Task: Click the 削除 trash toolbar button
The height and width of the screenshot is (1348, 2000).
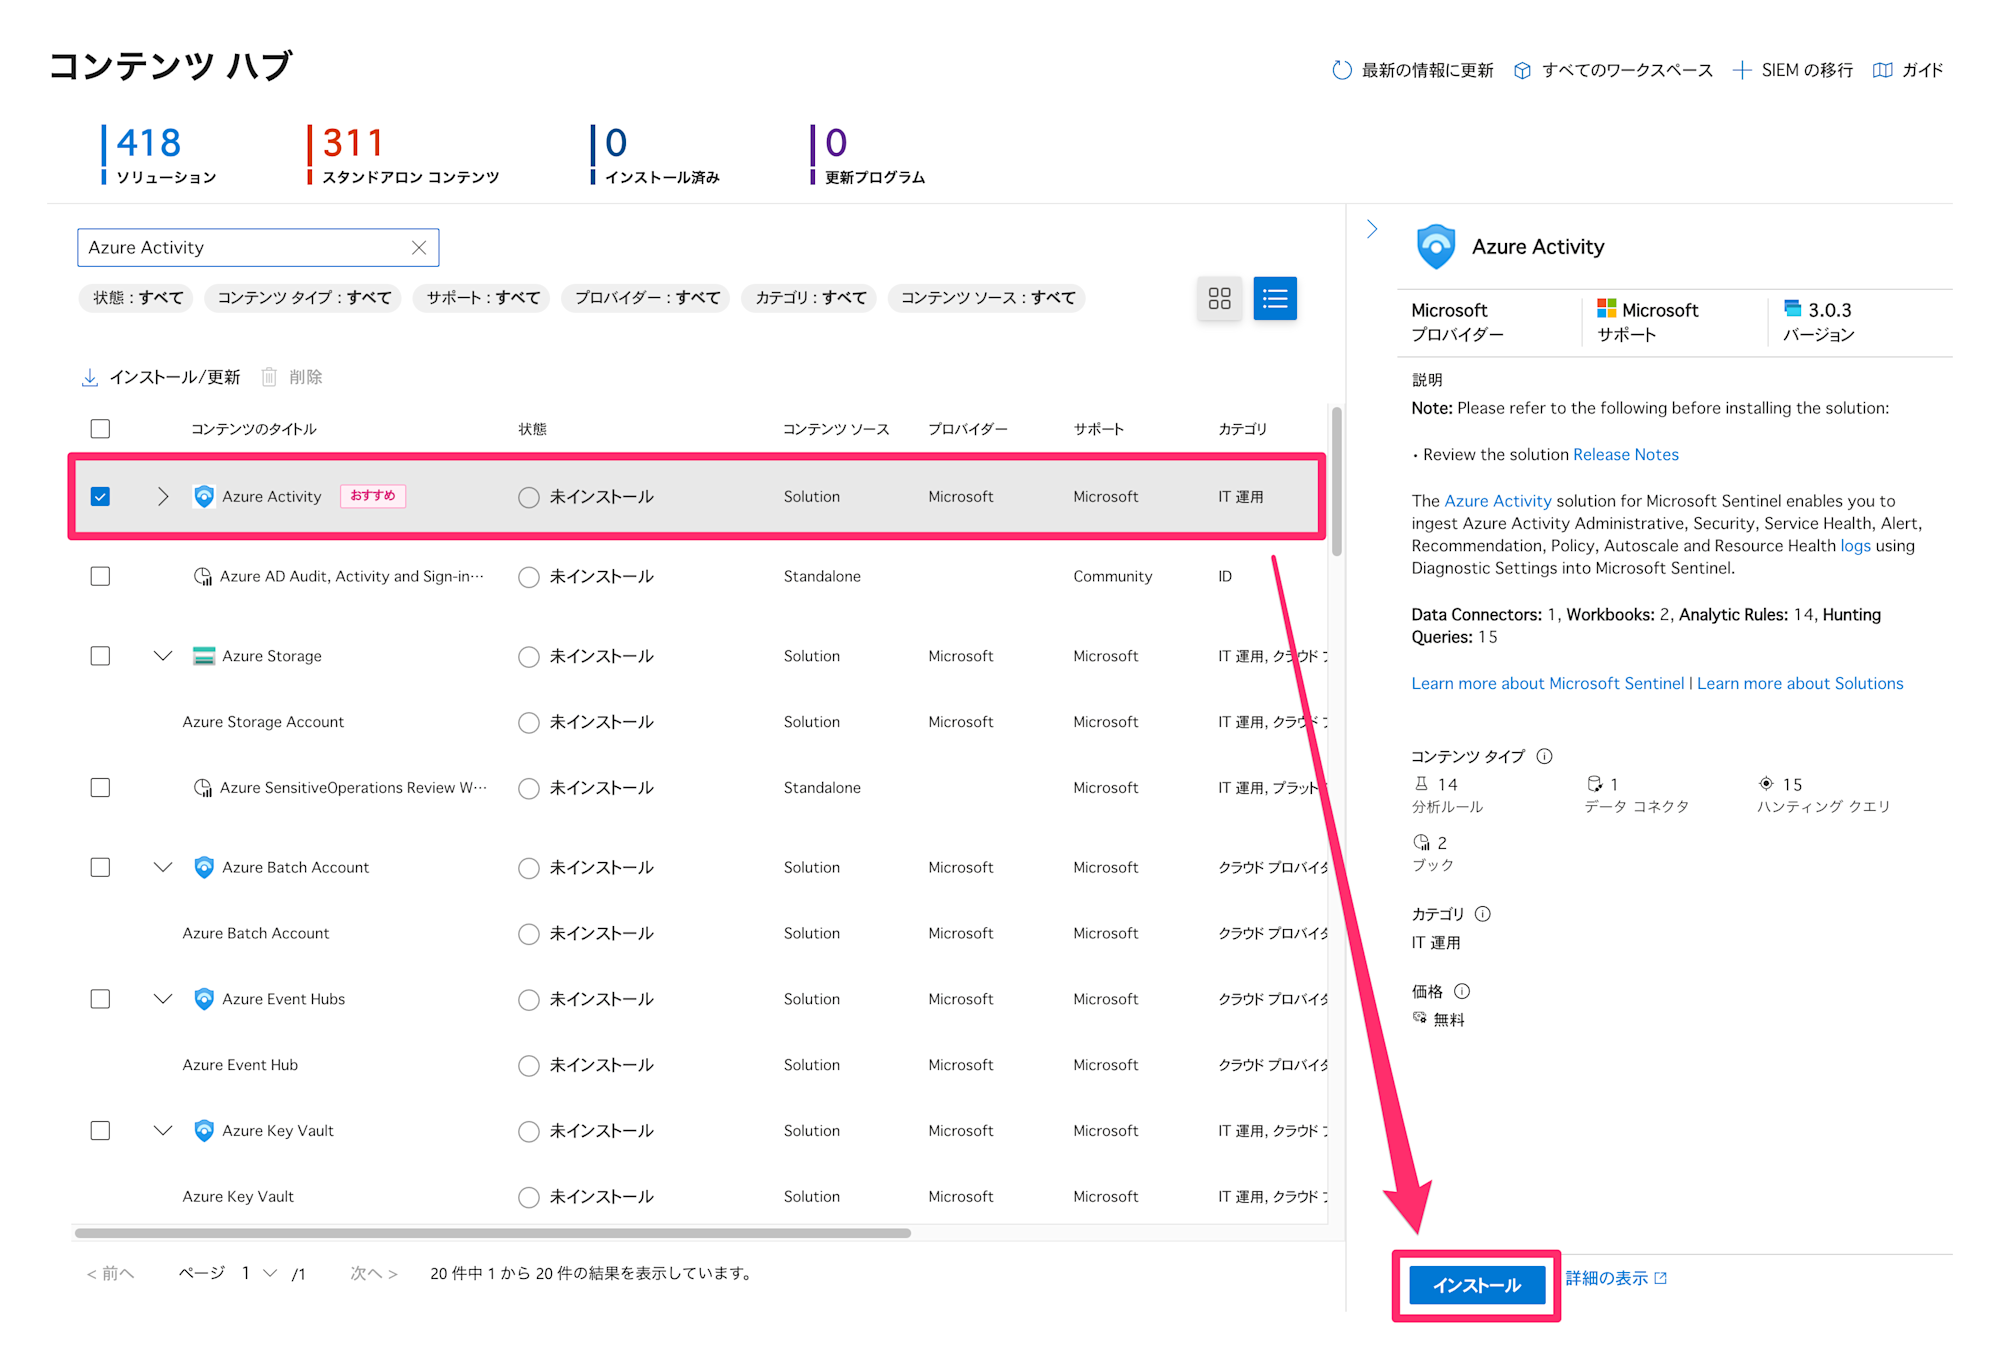Action: point(292,377)
